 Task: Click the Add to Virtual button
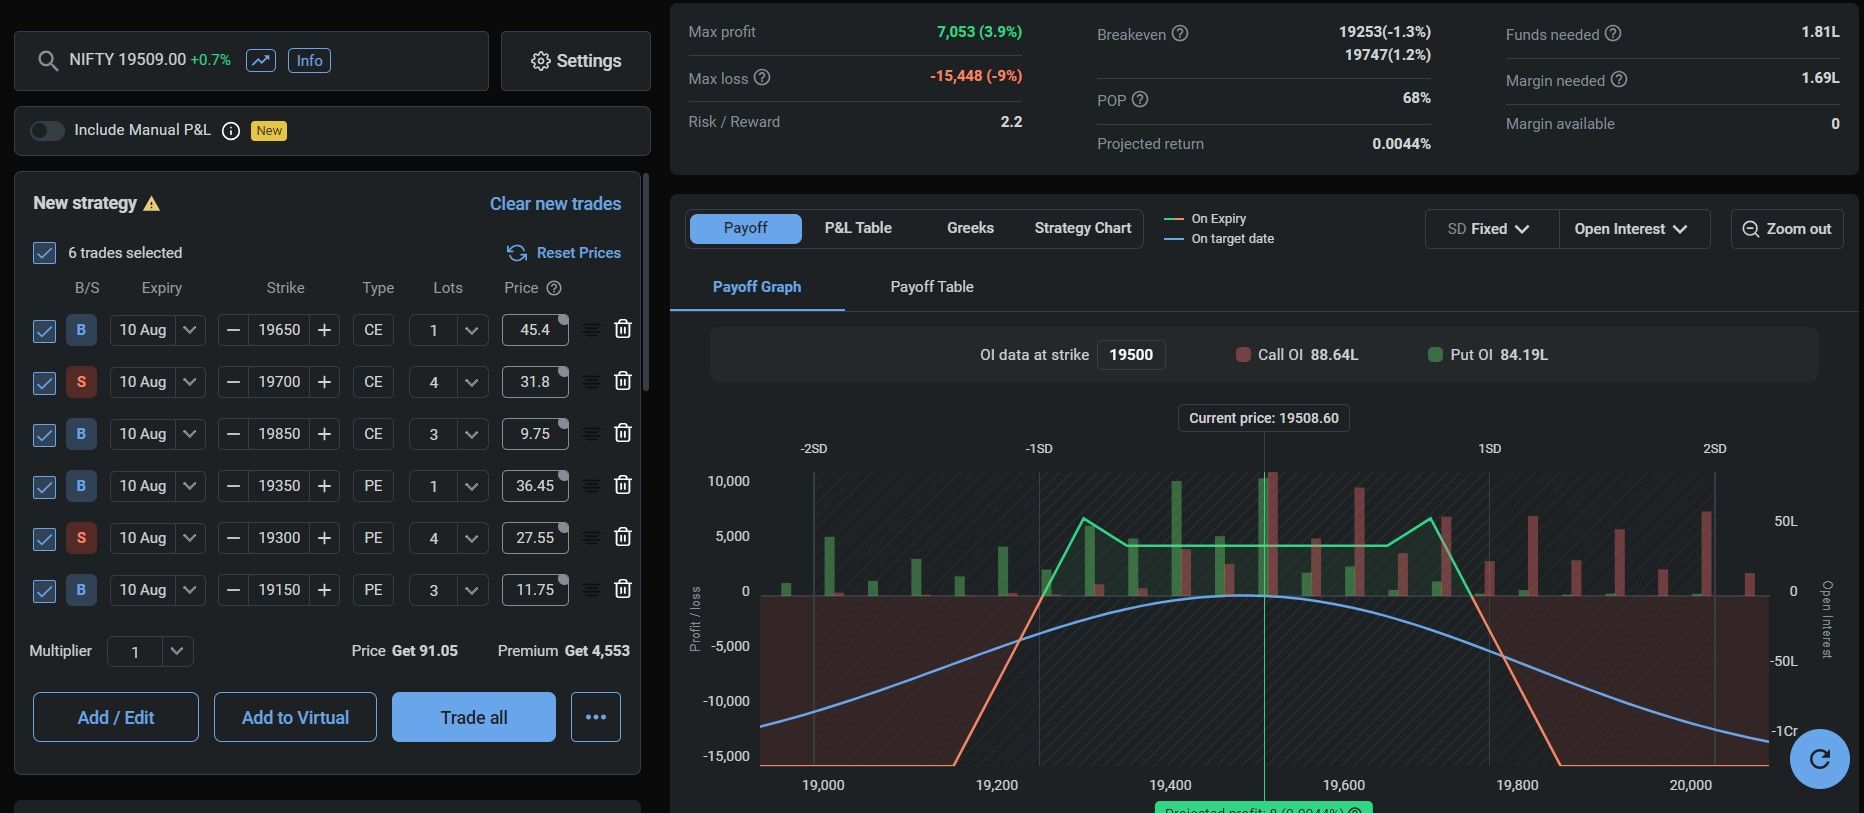[x=295, y=717]
